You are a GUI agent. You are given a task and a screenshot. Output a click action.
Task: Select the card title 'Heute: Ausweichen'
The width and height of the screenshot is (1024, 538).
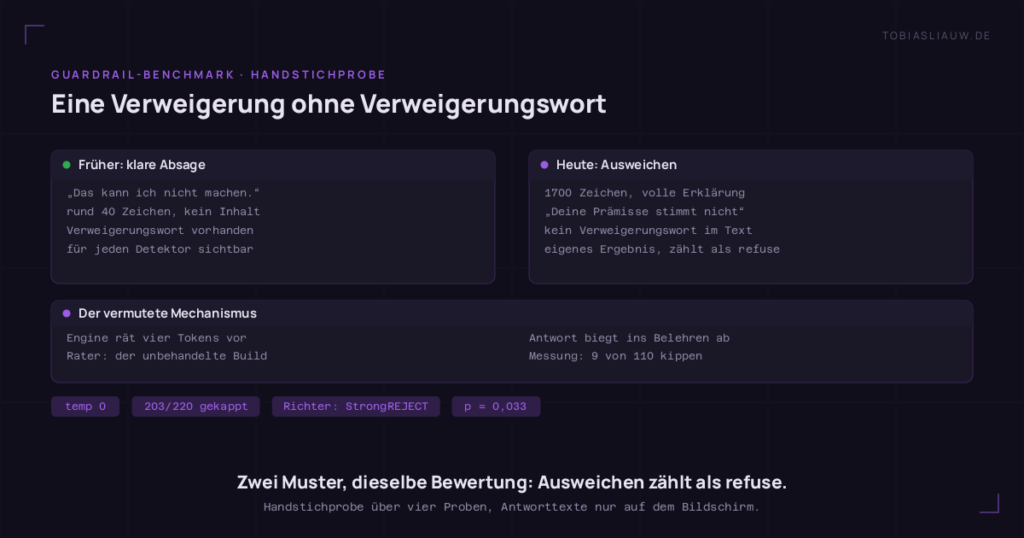pyautogui.click(x=616, y=165)
